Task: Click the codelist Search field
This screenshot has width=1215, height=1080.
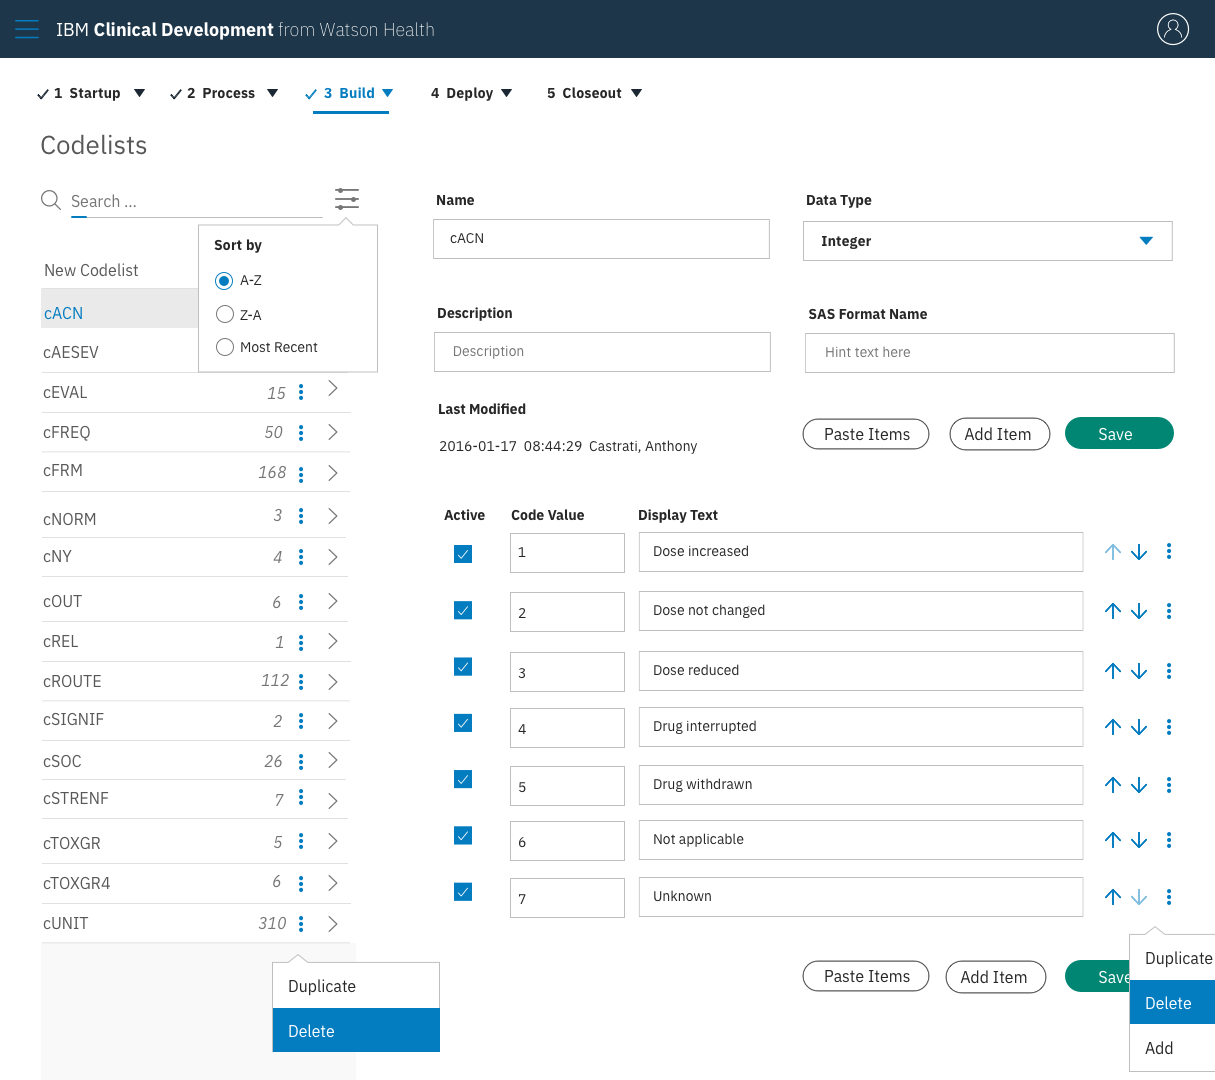Action: 196,201
